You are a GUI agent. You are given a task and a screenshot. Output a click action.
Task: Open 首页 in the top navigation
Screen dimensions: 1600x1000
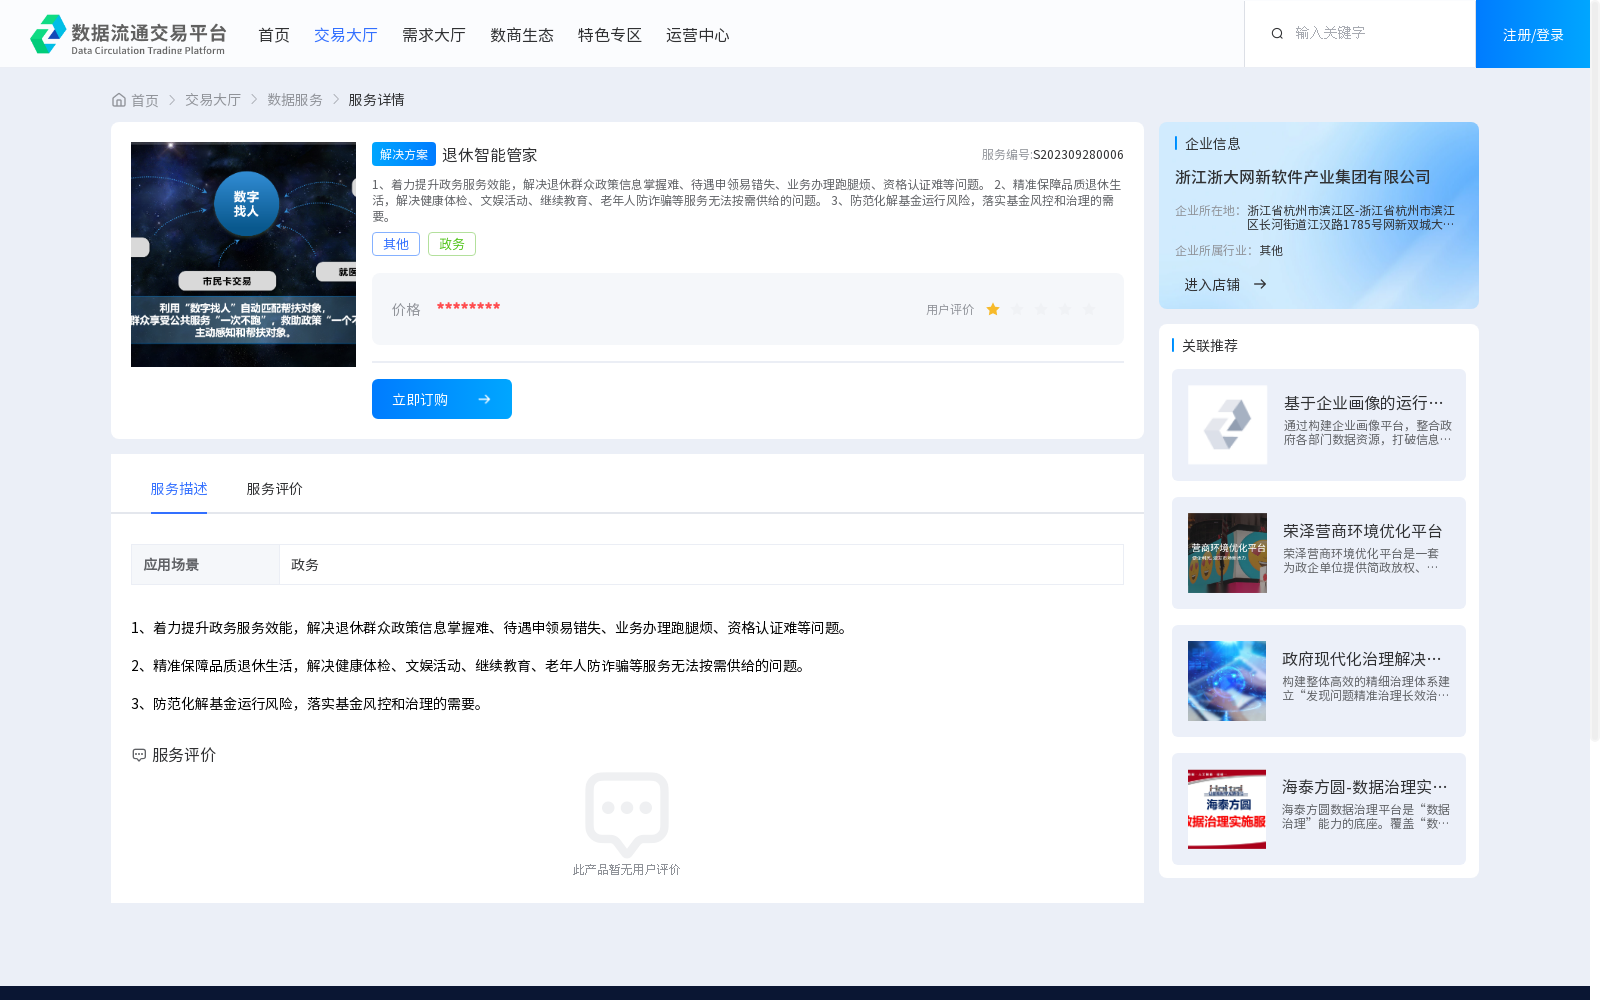point(274,35)
